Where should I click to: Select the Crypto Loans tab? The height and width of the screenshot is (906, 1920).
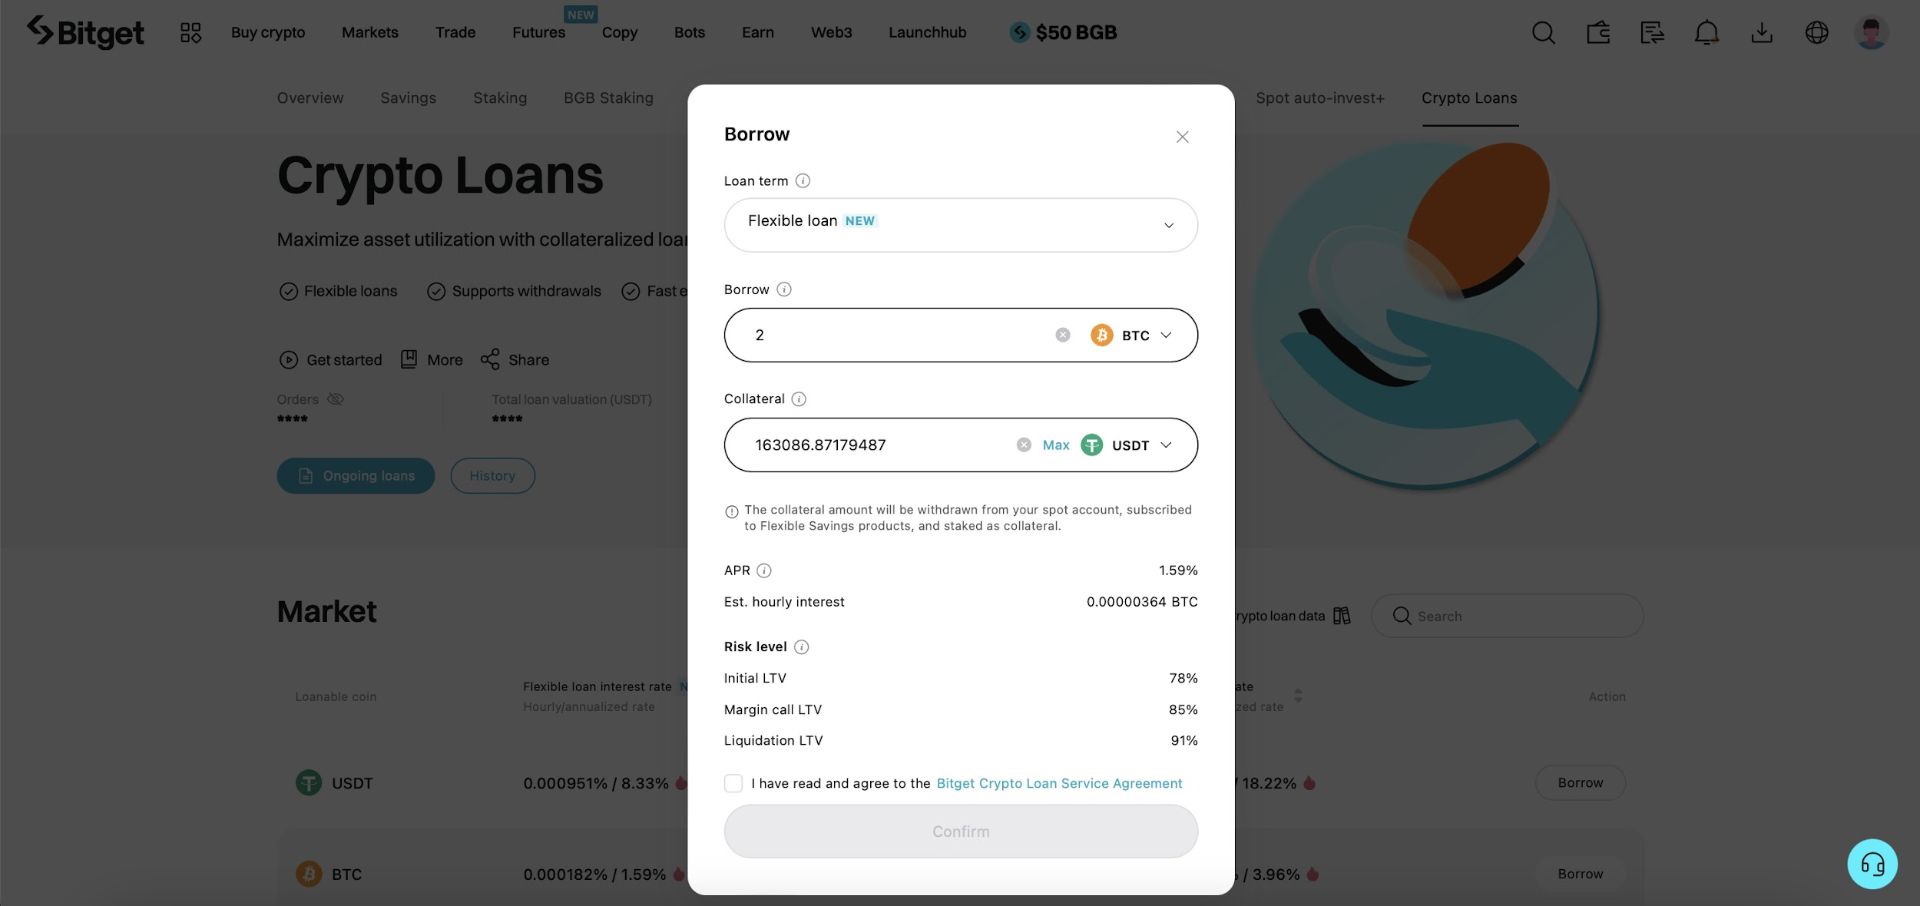(1469, 98)
